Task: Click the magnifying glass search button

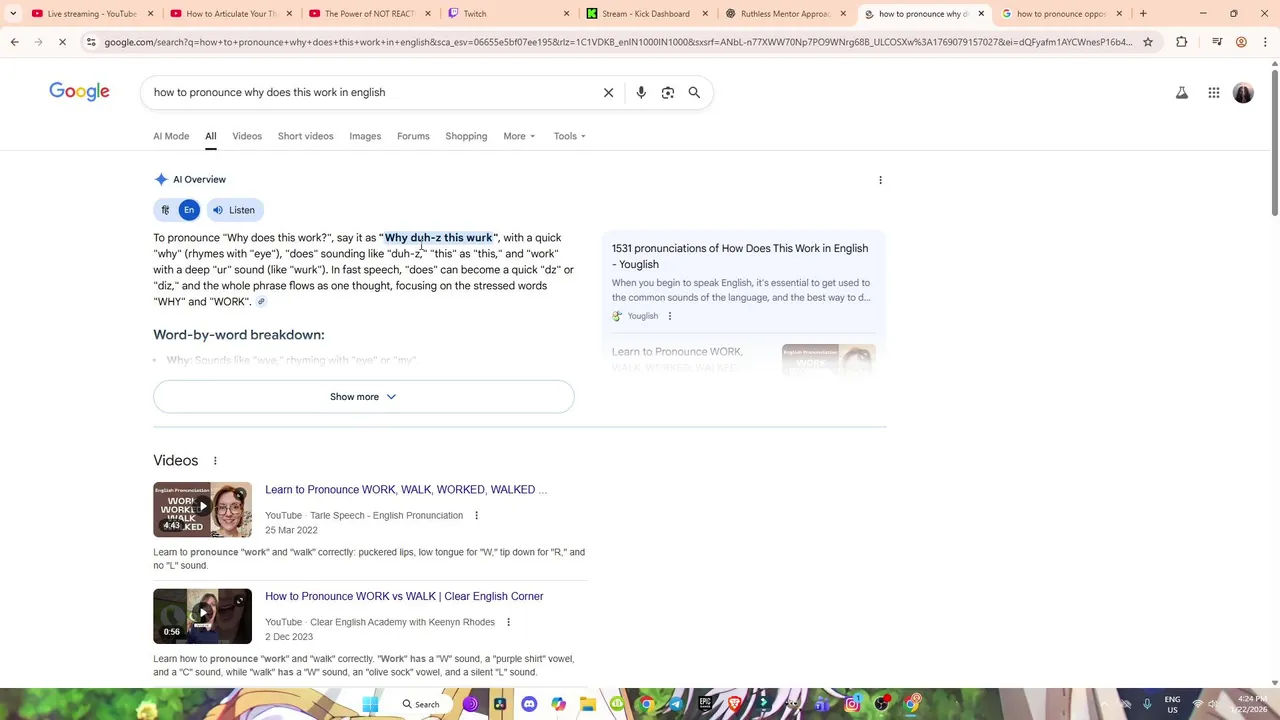Action: 694,93
